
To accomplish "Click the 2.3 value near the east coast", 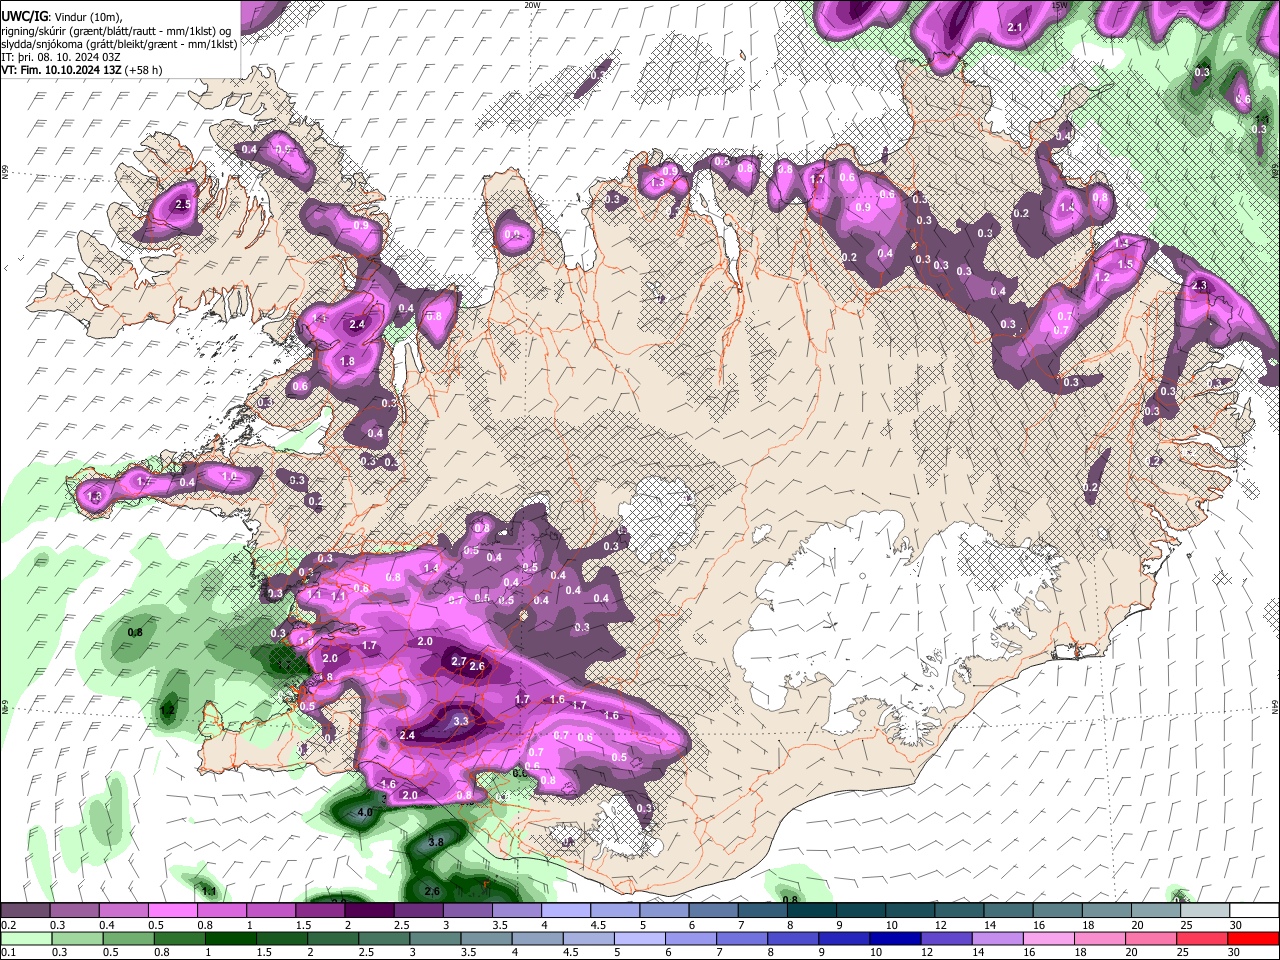I will coord(1200,285).
